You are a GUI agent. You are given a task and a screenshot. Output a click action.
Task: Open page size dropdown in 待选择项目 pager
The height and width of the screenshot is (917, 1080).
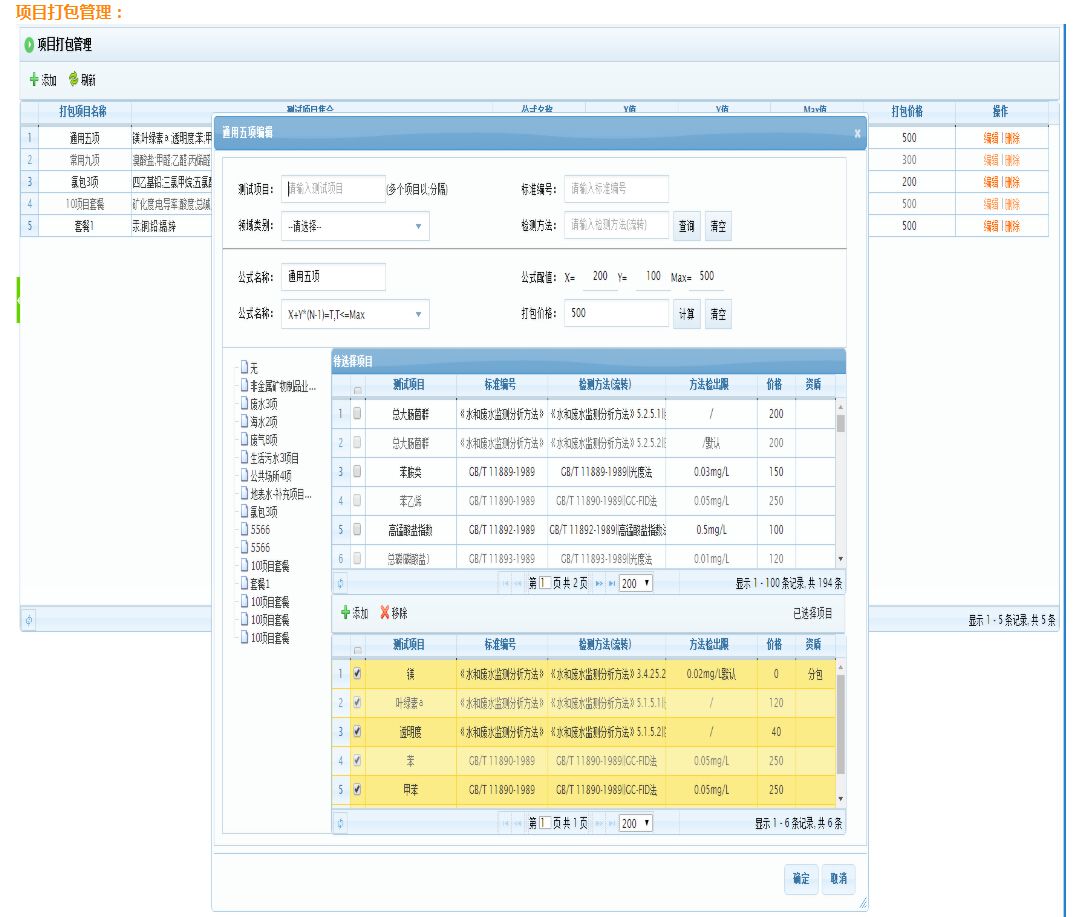[x=636, y=583]
